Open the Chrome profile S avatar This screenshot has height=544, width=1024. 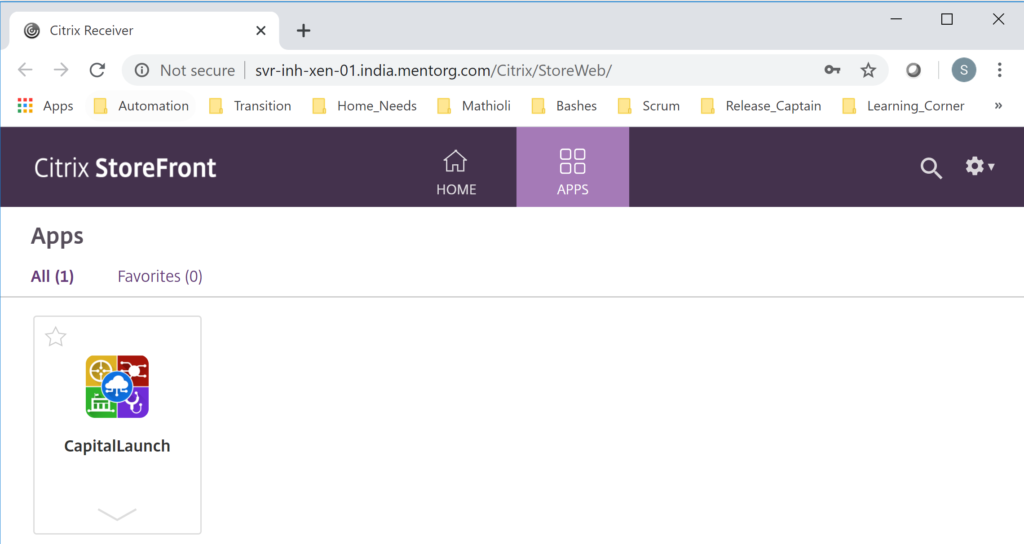click(x=964, y=70)
